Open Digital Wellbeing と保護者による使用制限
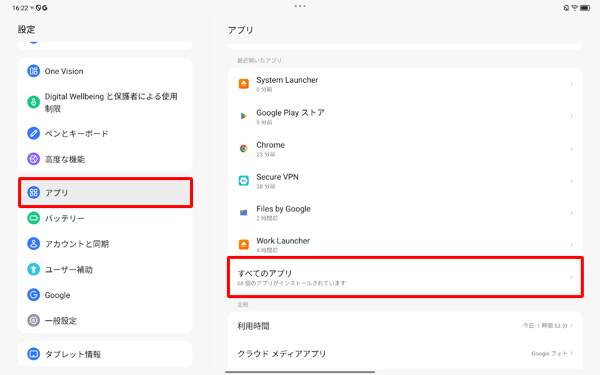Screen dimensions: 600x375 105,102
